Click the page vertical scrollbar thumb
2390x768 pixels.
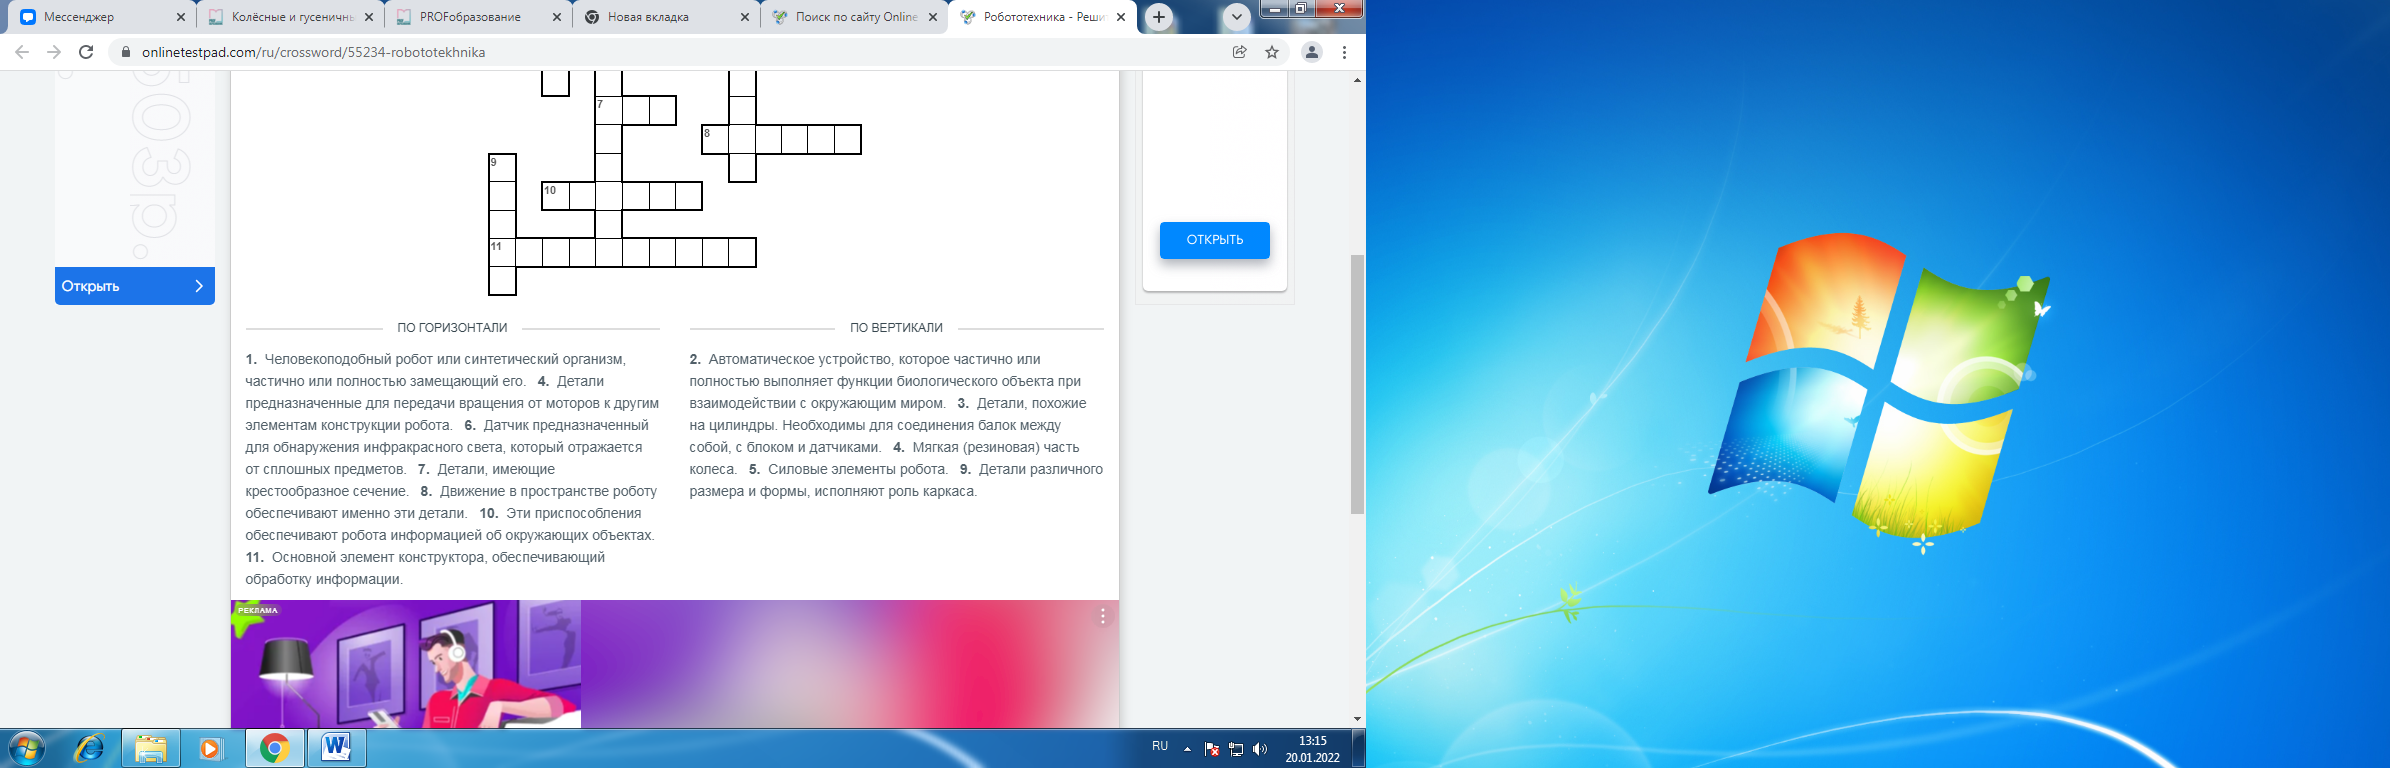1357,385
